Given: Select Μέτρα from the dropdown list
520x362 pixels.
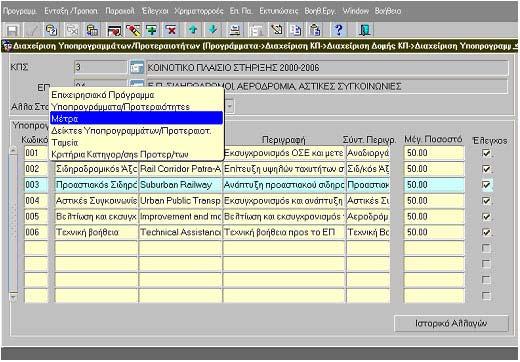Looking at the screenshot, I should tap(136, 118).
